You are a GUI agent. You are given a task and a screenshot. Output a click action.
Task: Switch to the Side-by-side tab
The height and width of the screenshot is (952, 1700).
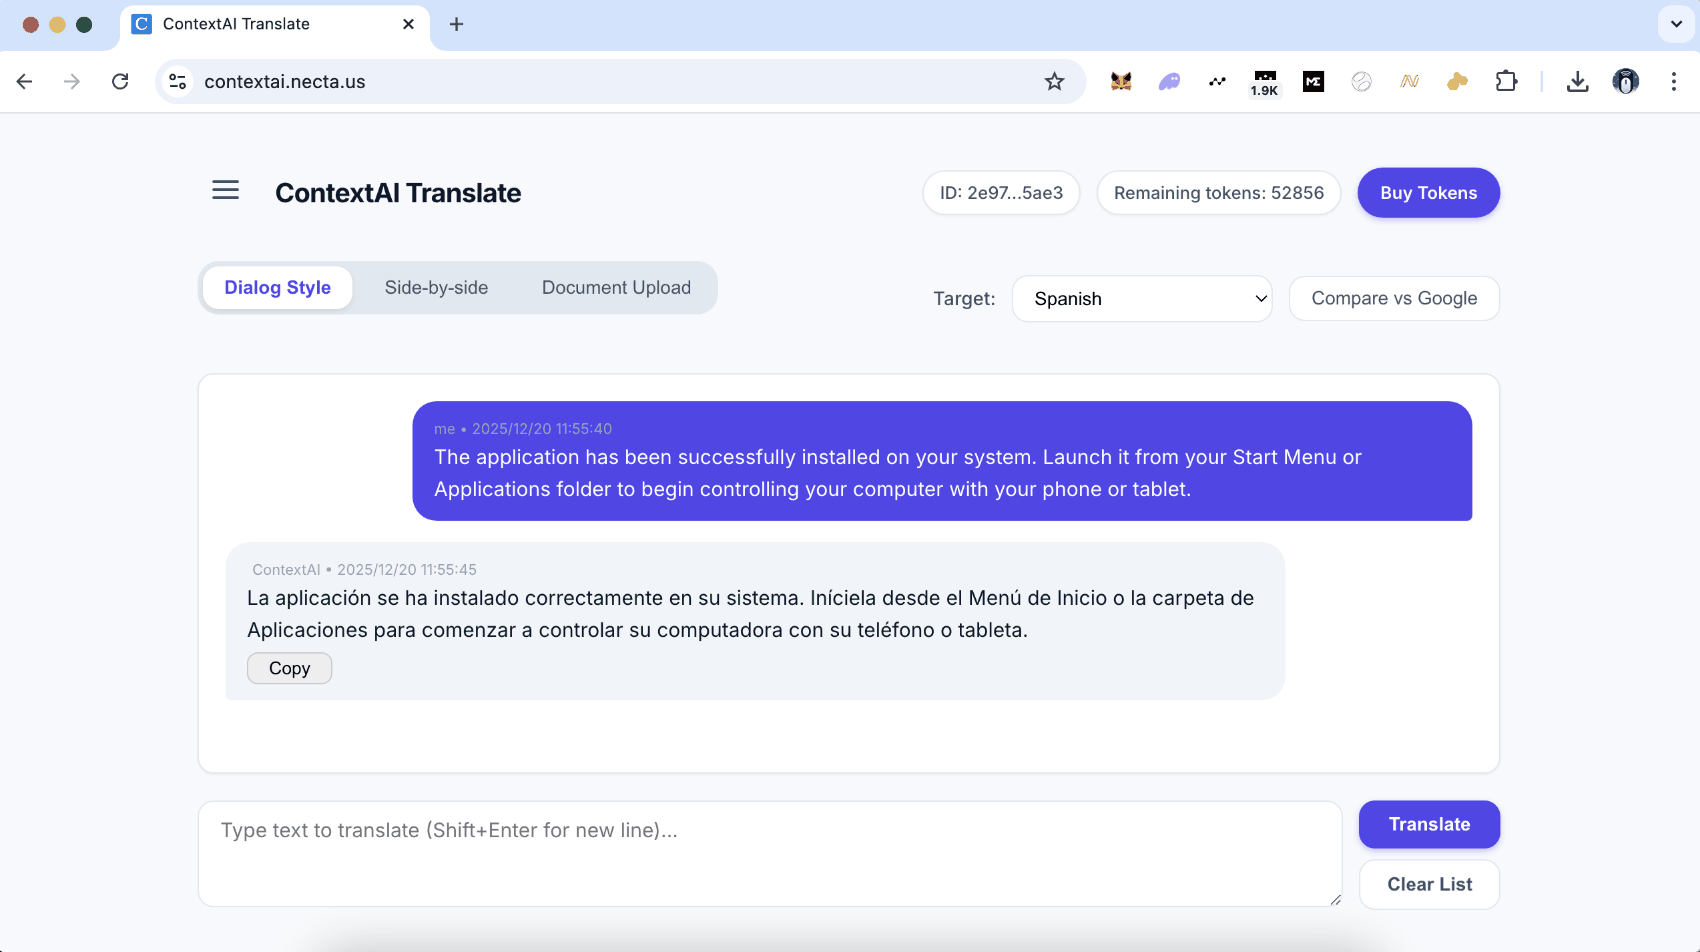436,287
